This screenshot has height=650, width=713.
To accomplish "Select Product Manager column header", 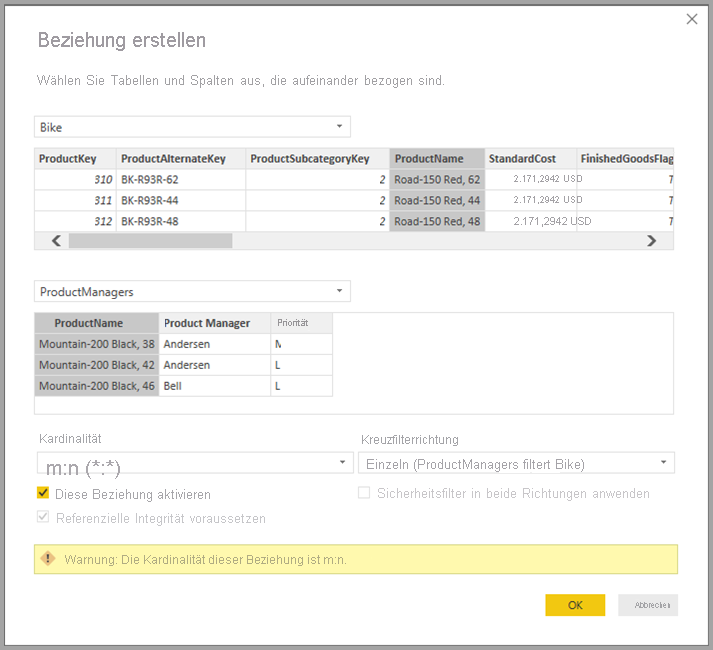I will pyautogui.click(x=215, y=323).
